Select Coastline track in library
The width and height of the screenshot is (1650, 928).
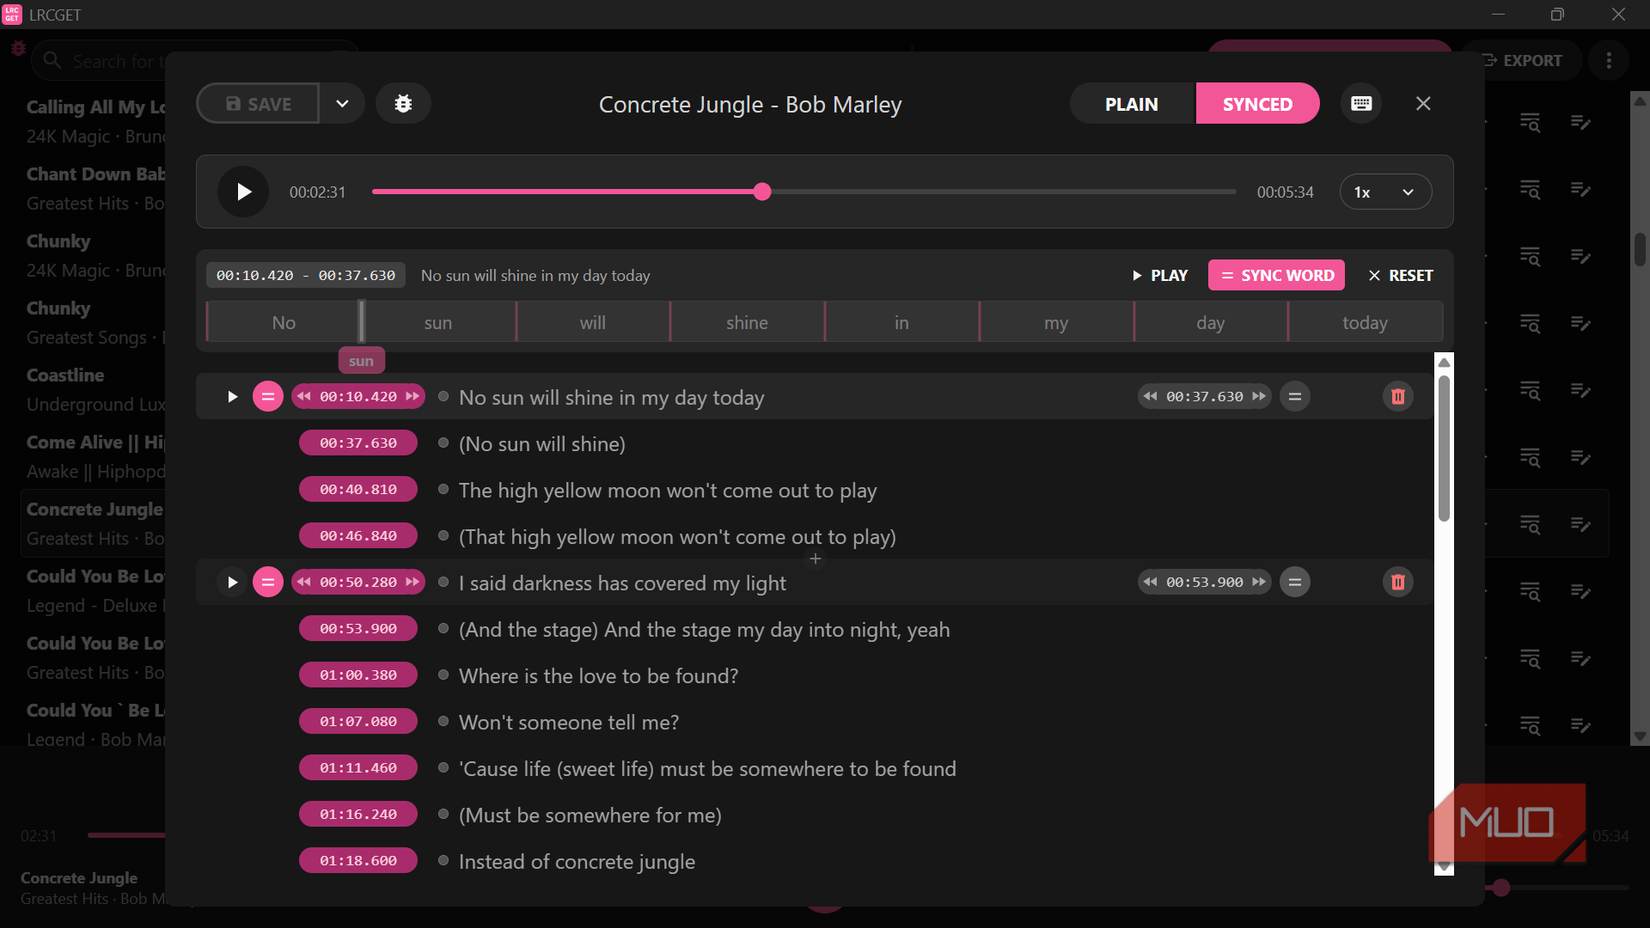click(95, 389)
